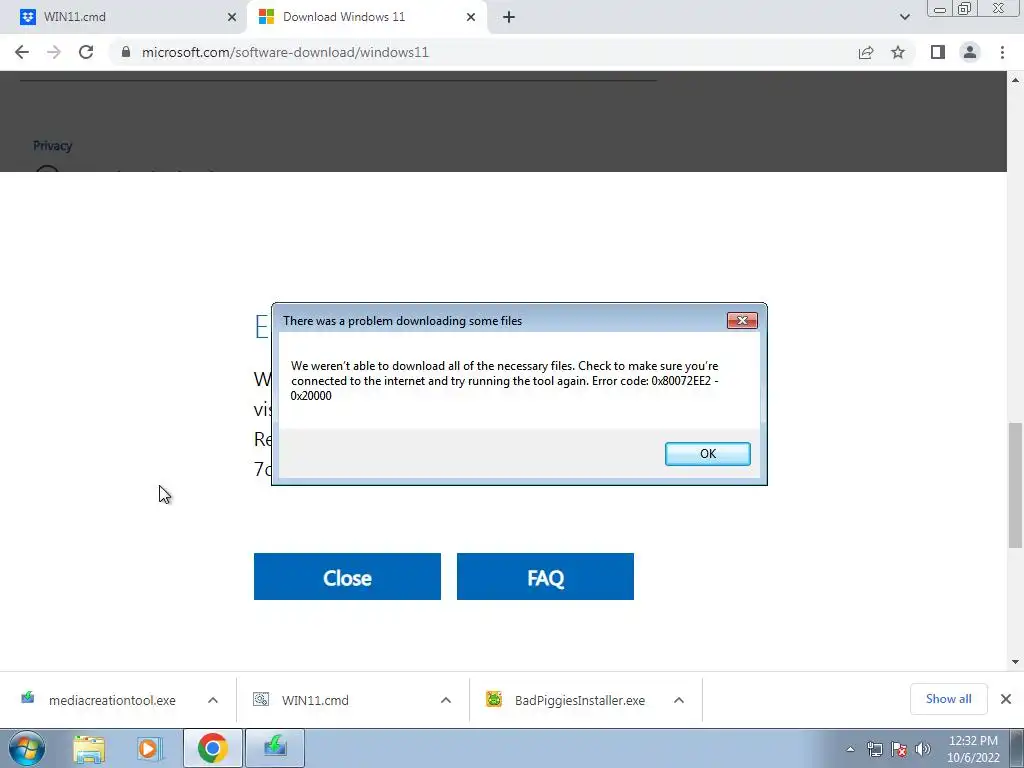Click the browser forward arrow
Screen dimensions: 1024x768
pos(54,52)
